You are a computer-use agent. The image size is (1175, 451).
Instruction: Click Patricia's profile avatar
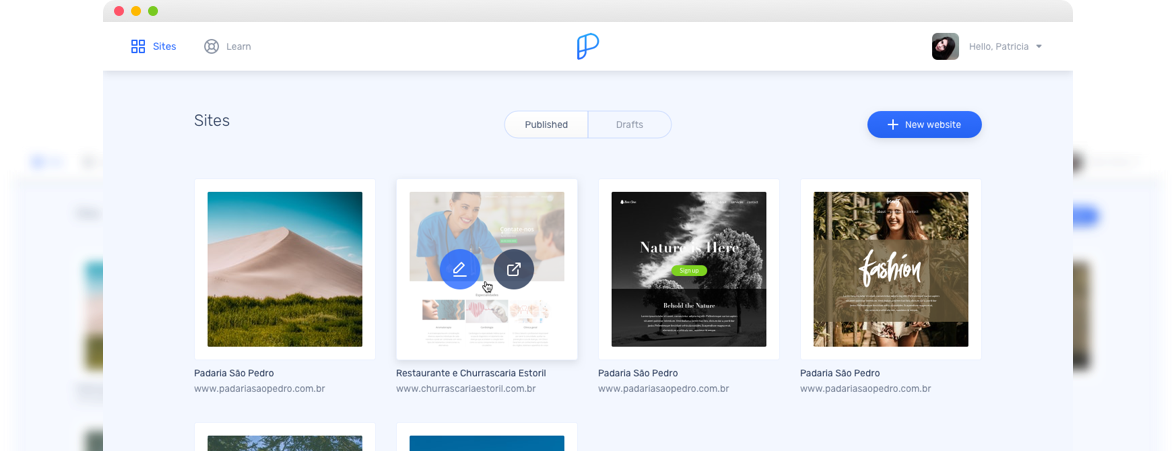tap(945, 46)
